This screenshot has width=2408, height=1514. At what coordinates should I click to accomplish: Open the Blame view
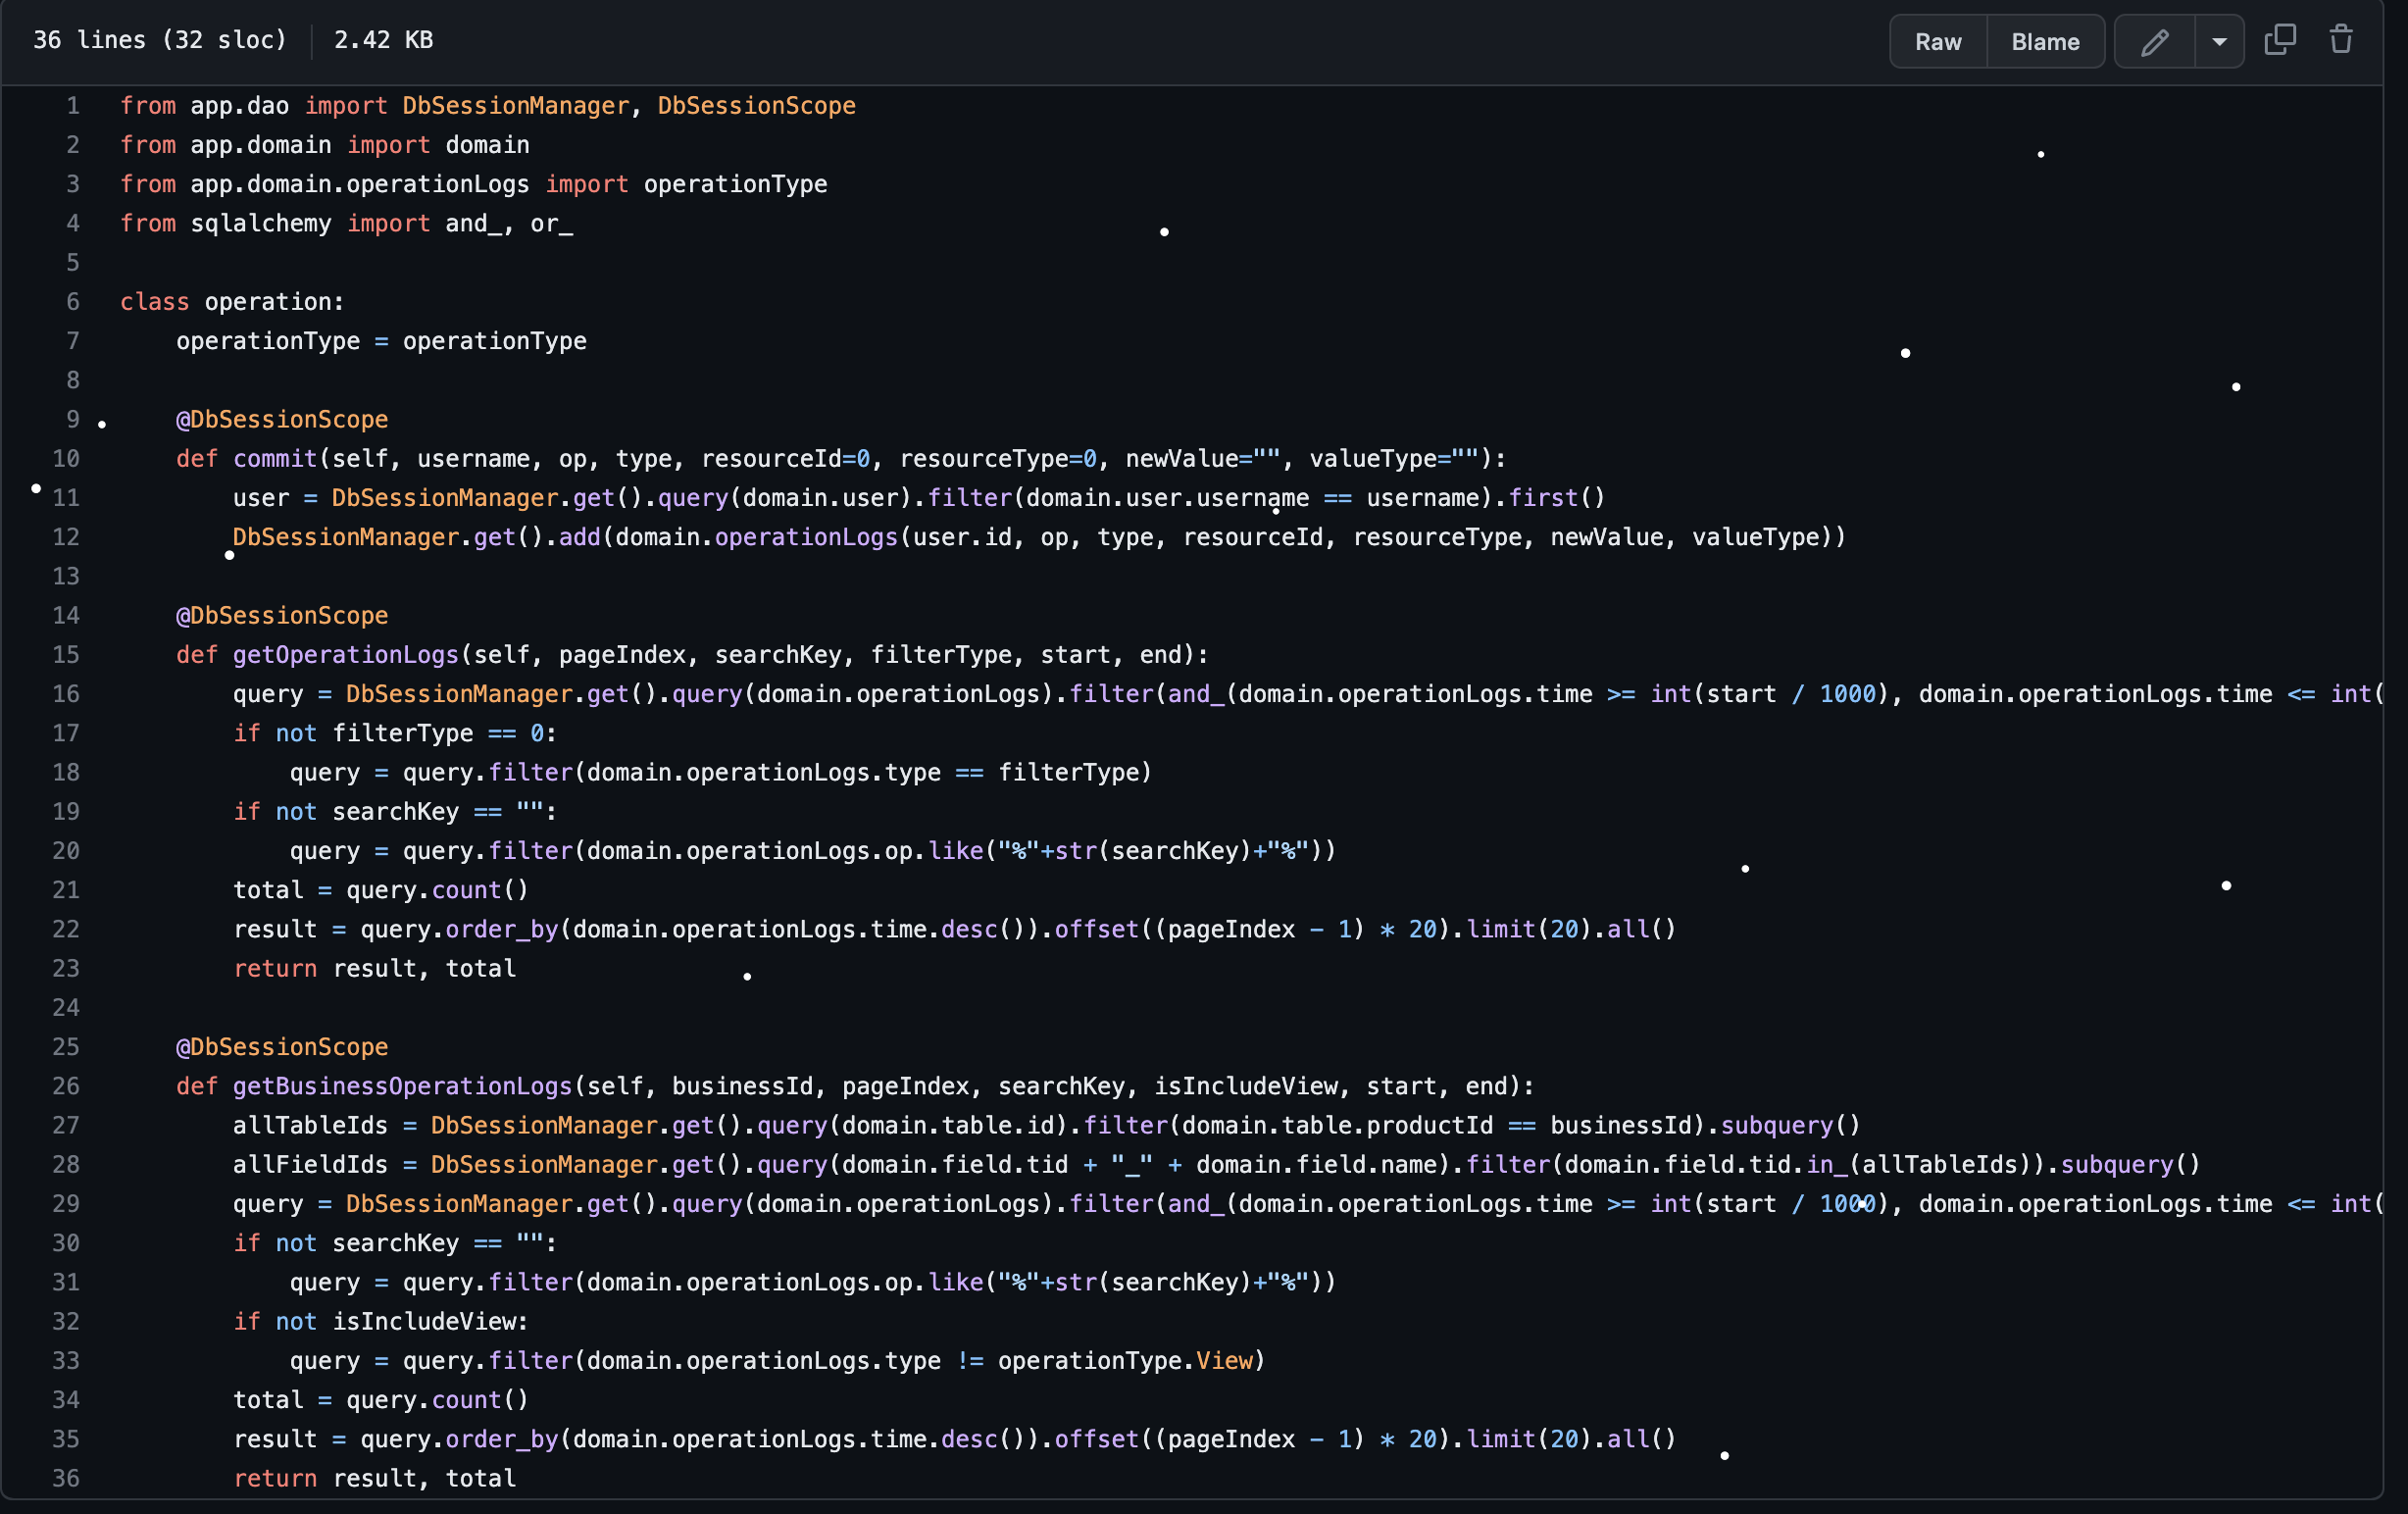(x=2045, y=41)
